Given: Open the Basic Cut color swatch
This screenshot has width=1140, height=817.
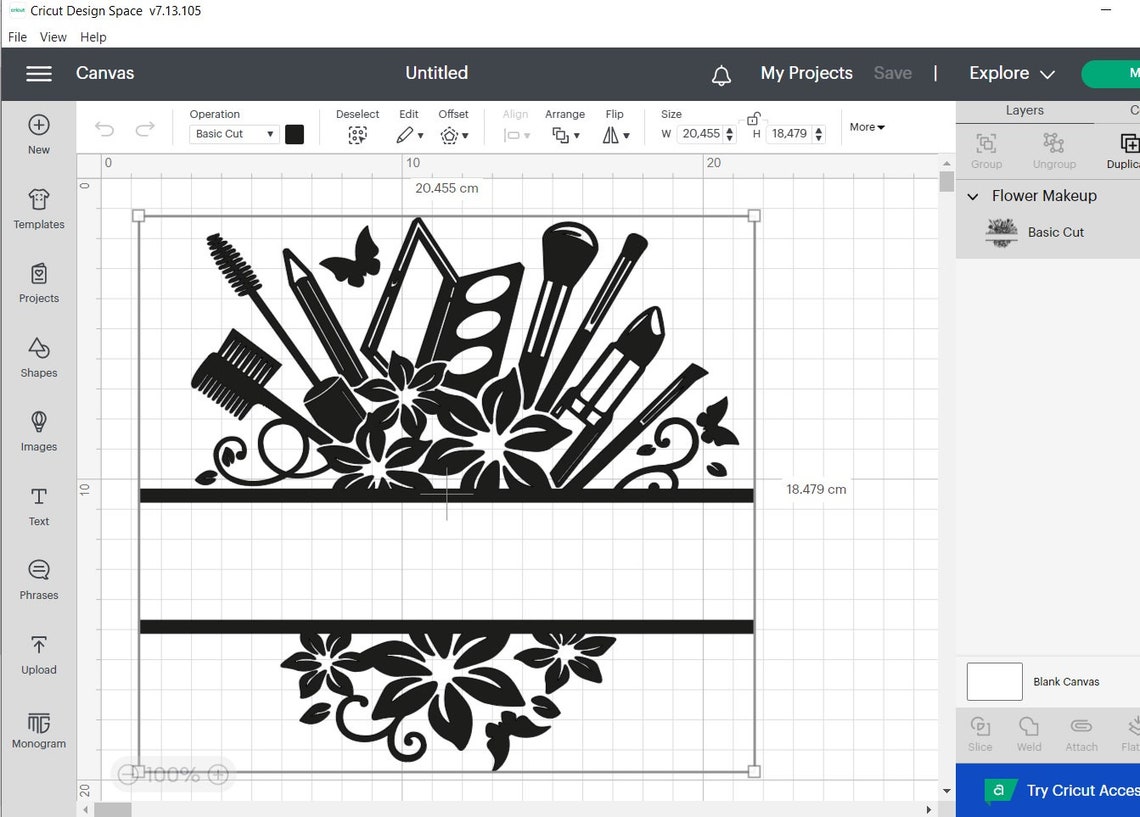Looking at the screenshot, I should [x=295, y=133].
